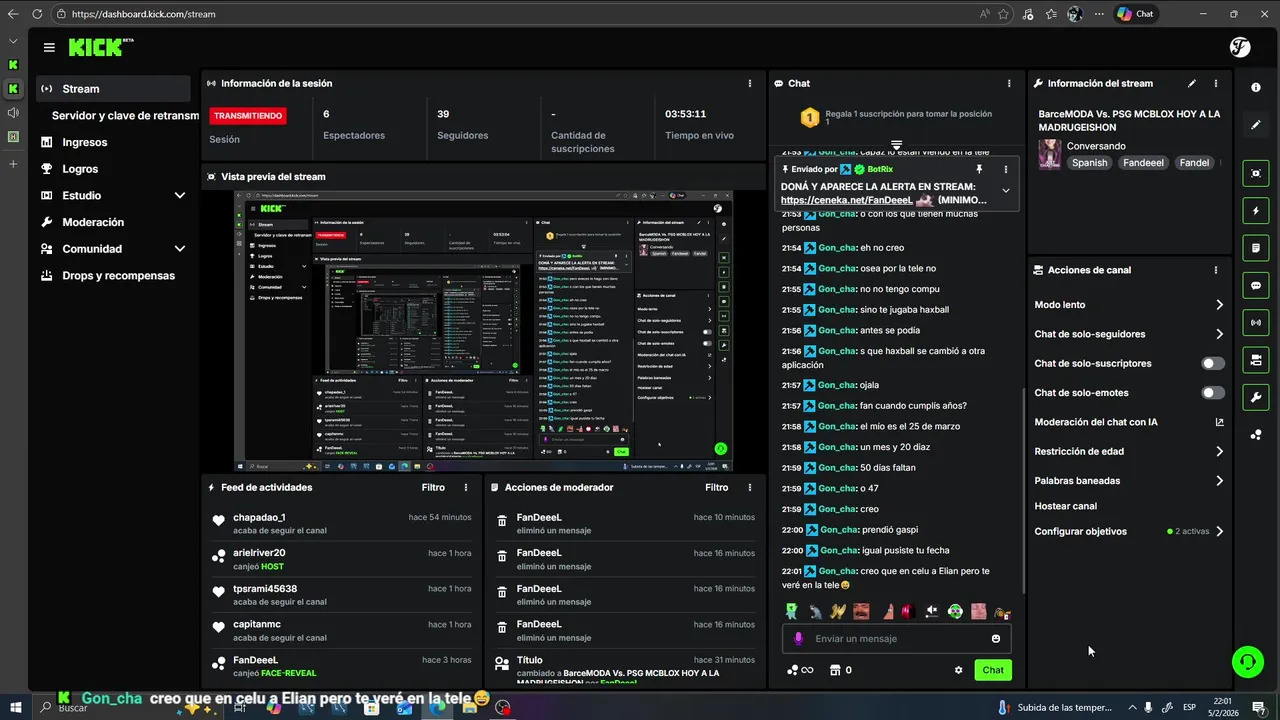Open the hamburger menu beside the Kick logo
Viewport: 1280px width, 720px height.
click(49, 47)
